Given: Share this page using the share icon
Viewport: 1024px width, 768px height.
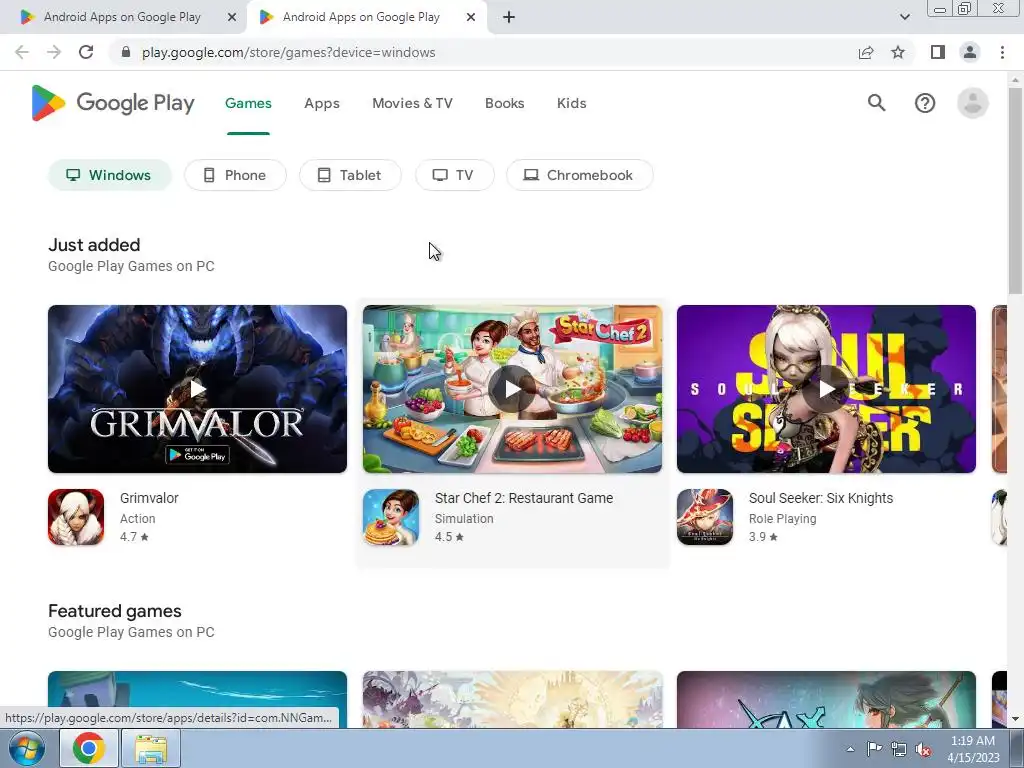Looking at the screenshot, I should 866,52.
